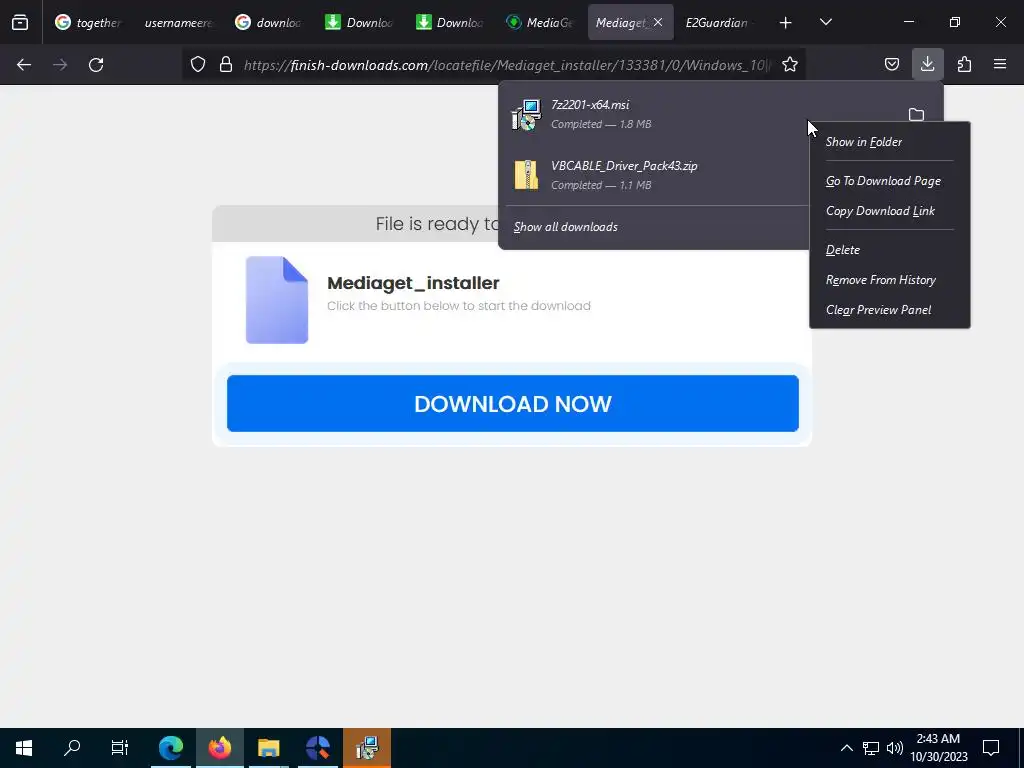Open the installer taskbar icon
Viewport: 1024px width, 768px height.
pos(367,748)
